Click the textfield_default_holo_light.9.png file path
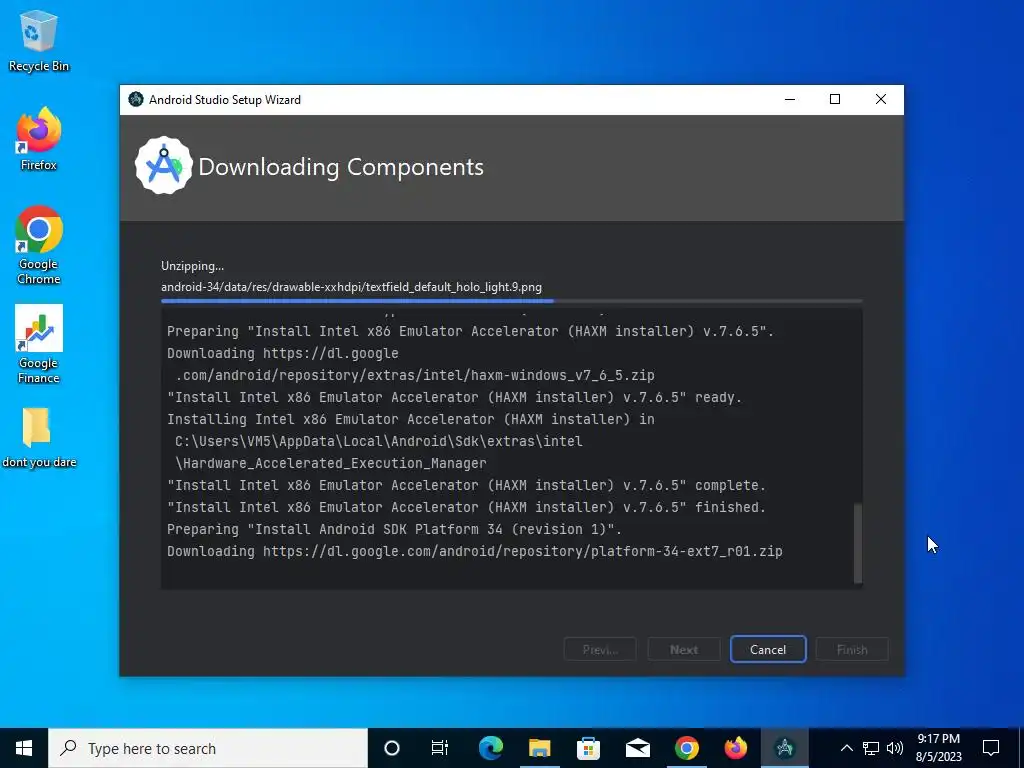This screenshot has width=1024, height=768. tap(351, 287)
